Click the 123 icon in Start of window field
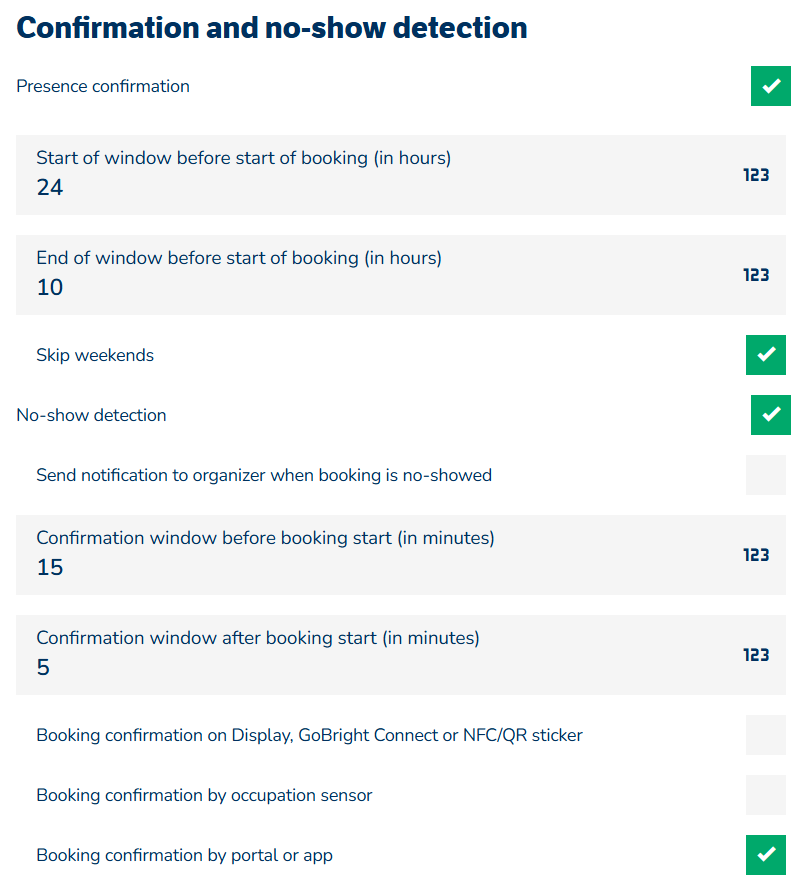This screenshot has width=792, height=885. (x=756, y=175)
